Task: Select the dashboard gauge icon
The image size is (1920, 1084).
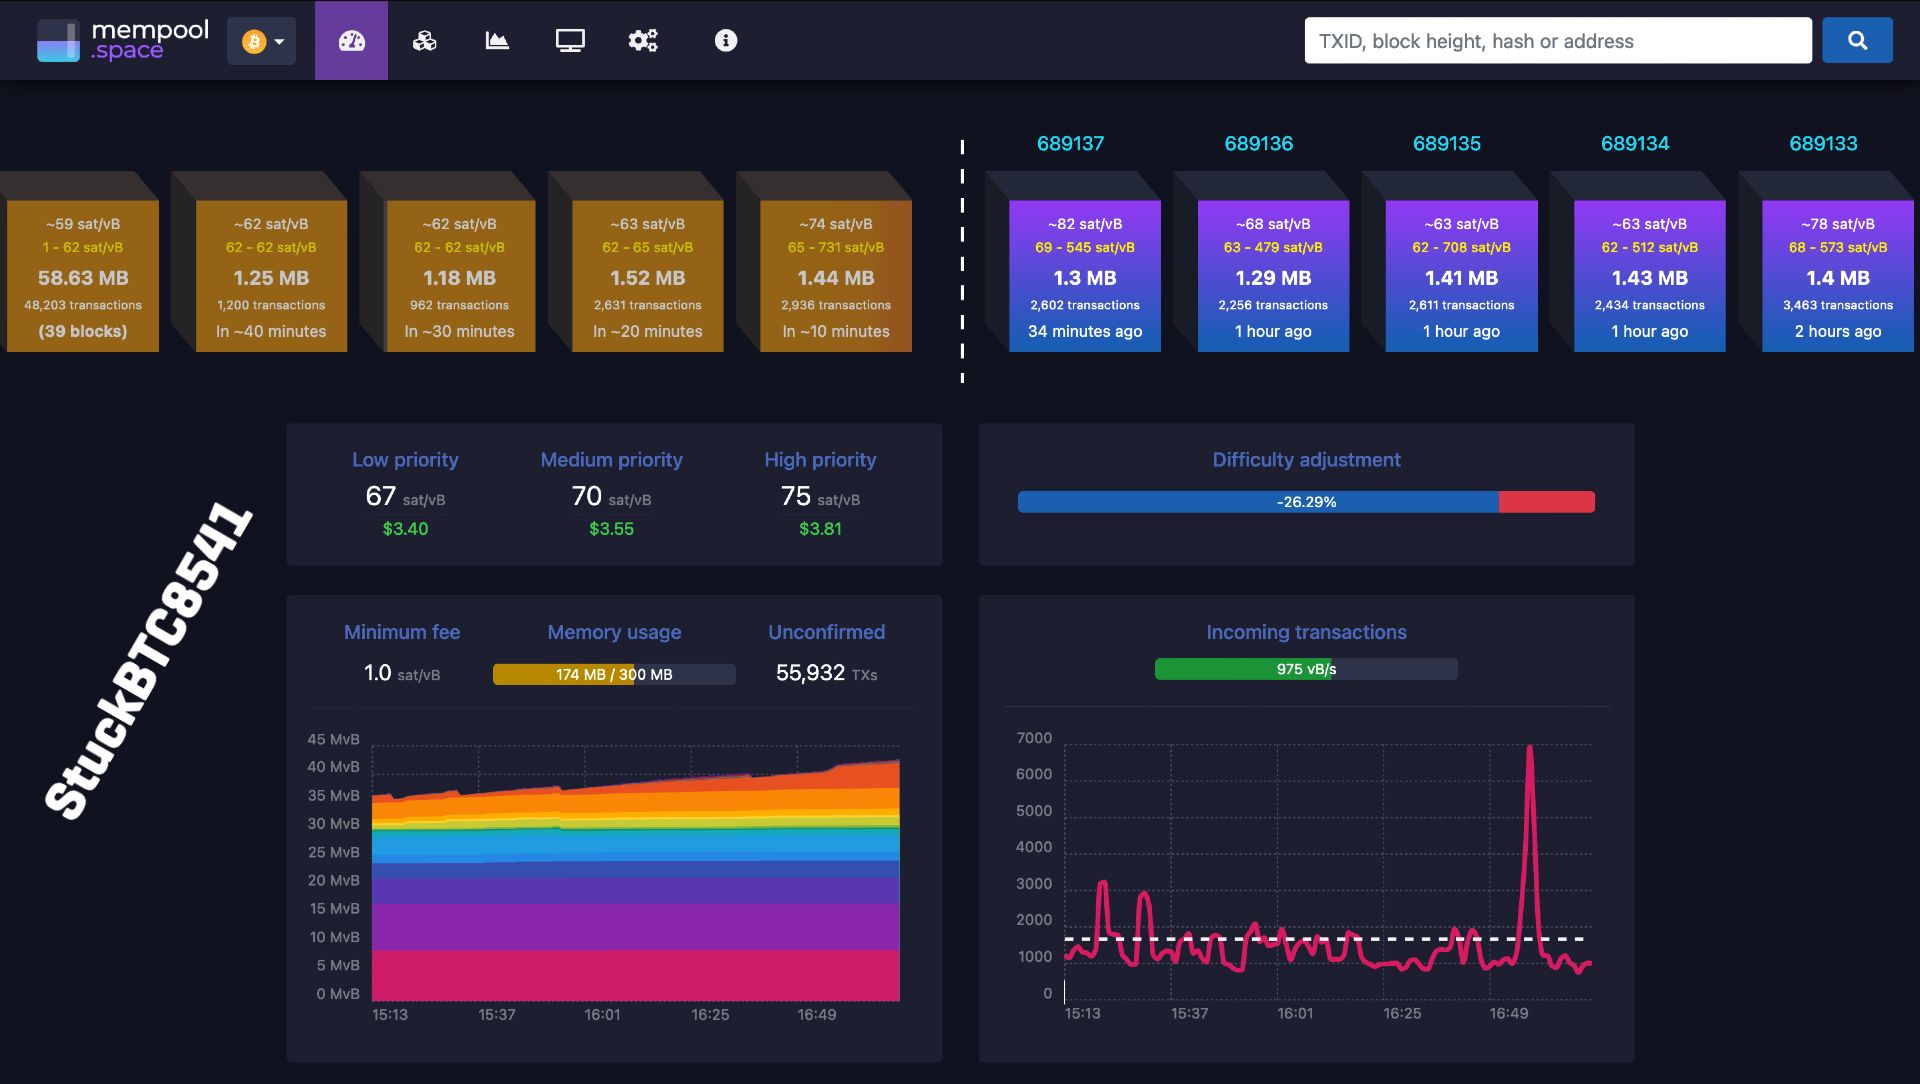Action: tap(351, 40)
